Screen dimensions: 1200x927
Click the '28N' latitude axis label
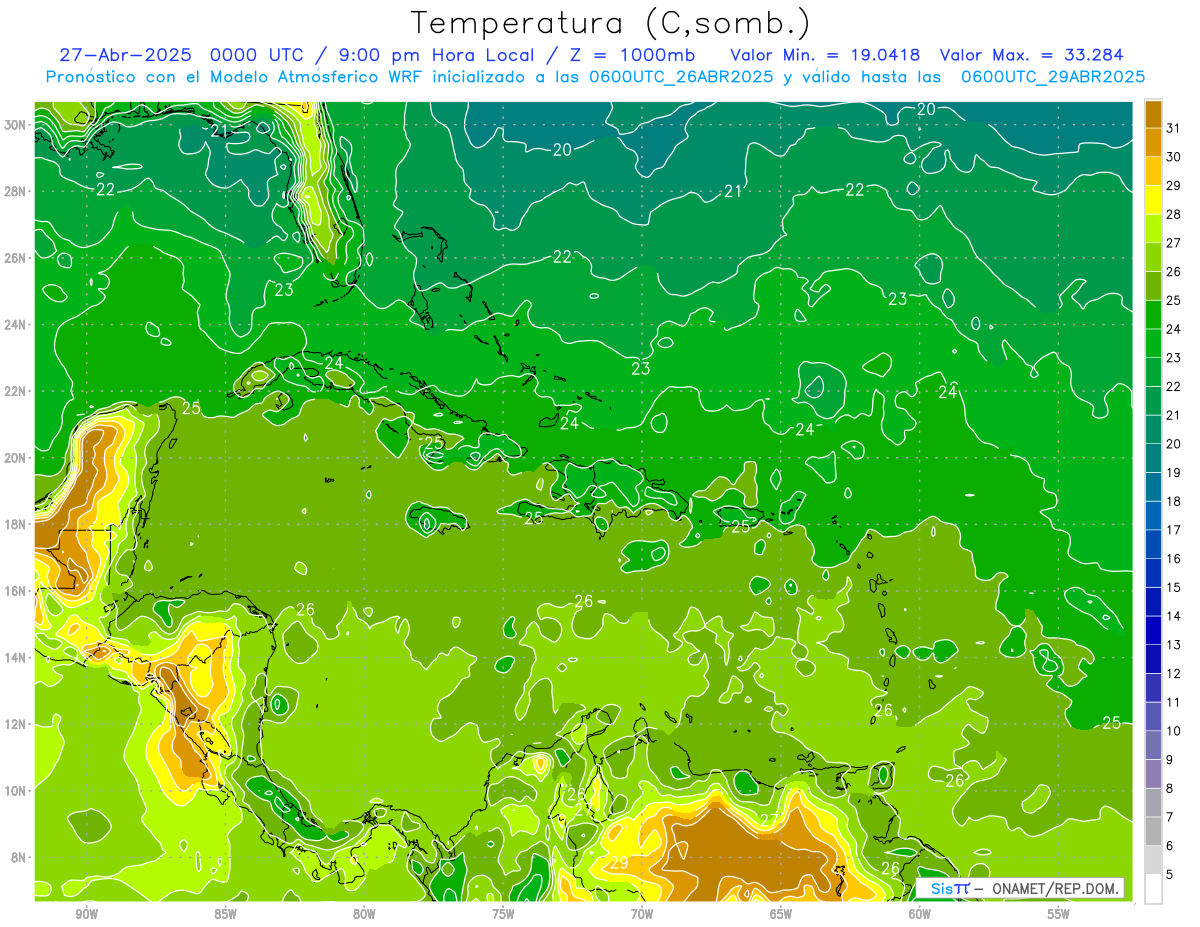click(x=16, y=191)
